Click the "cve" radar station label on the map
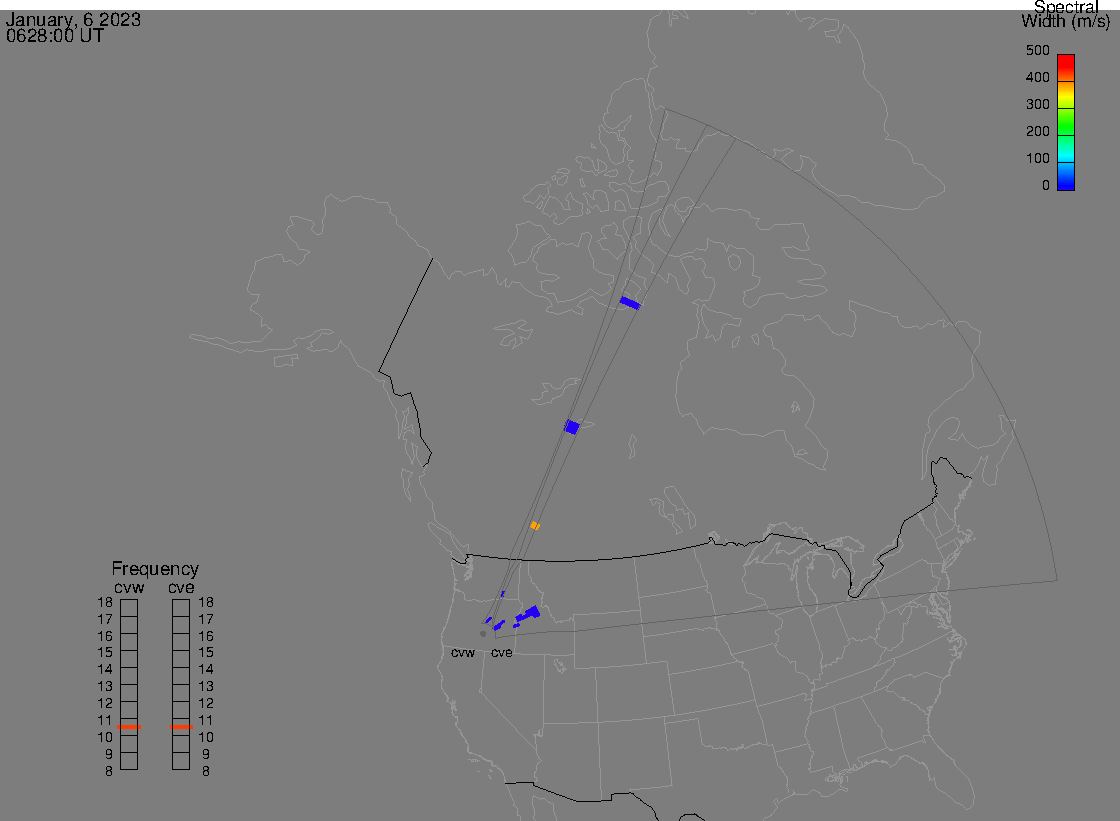 coord(501,653)
